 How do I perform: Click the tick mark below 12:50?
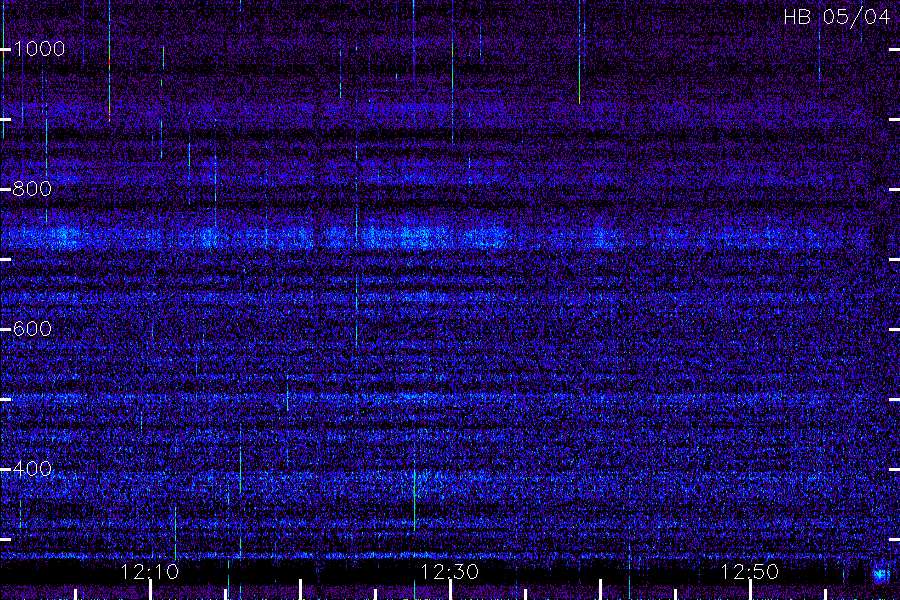coord(750,590)
